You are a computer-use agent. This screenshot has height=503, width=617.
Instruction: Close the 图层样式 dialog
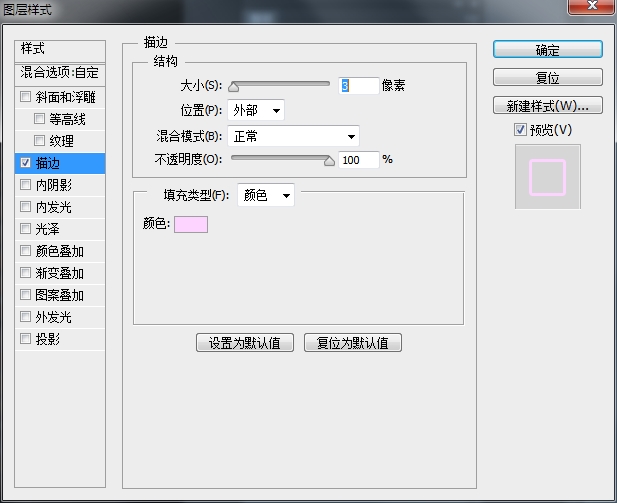pyautogui.click(x=591, y=6)
